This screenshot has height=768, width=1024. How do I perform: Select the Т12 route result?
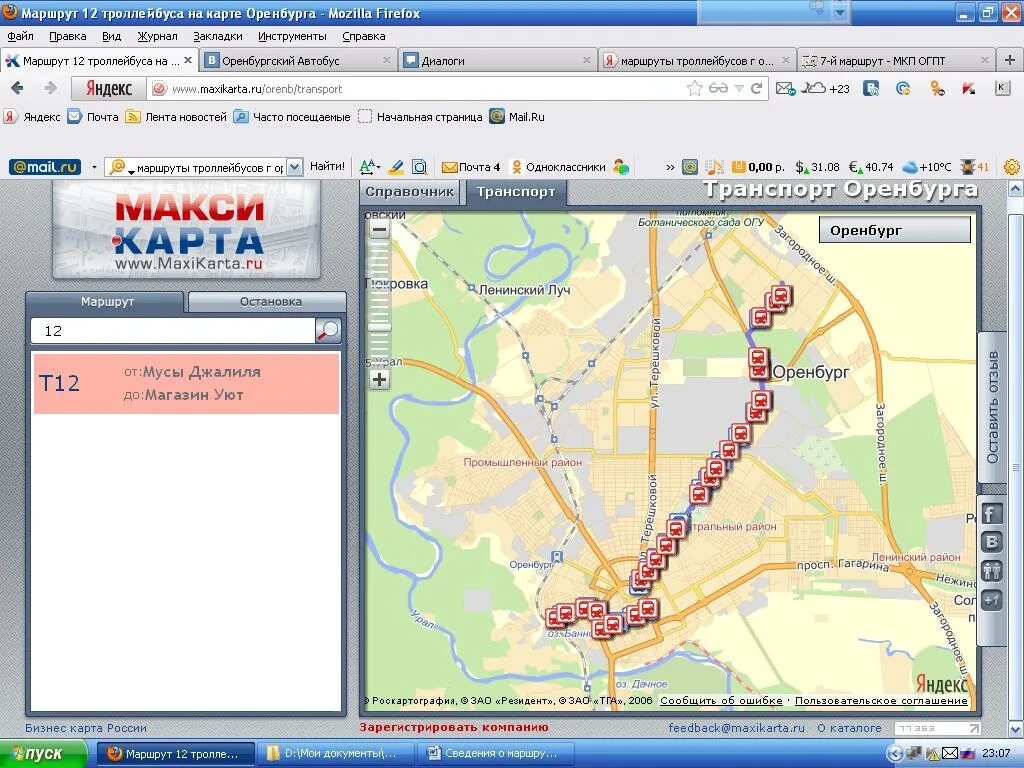click(186, 383)
